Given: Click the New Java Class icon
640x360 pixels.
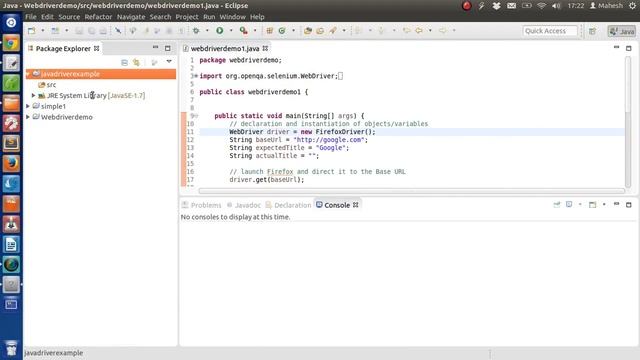Looking at the screenshot, I should pos(282,31).
